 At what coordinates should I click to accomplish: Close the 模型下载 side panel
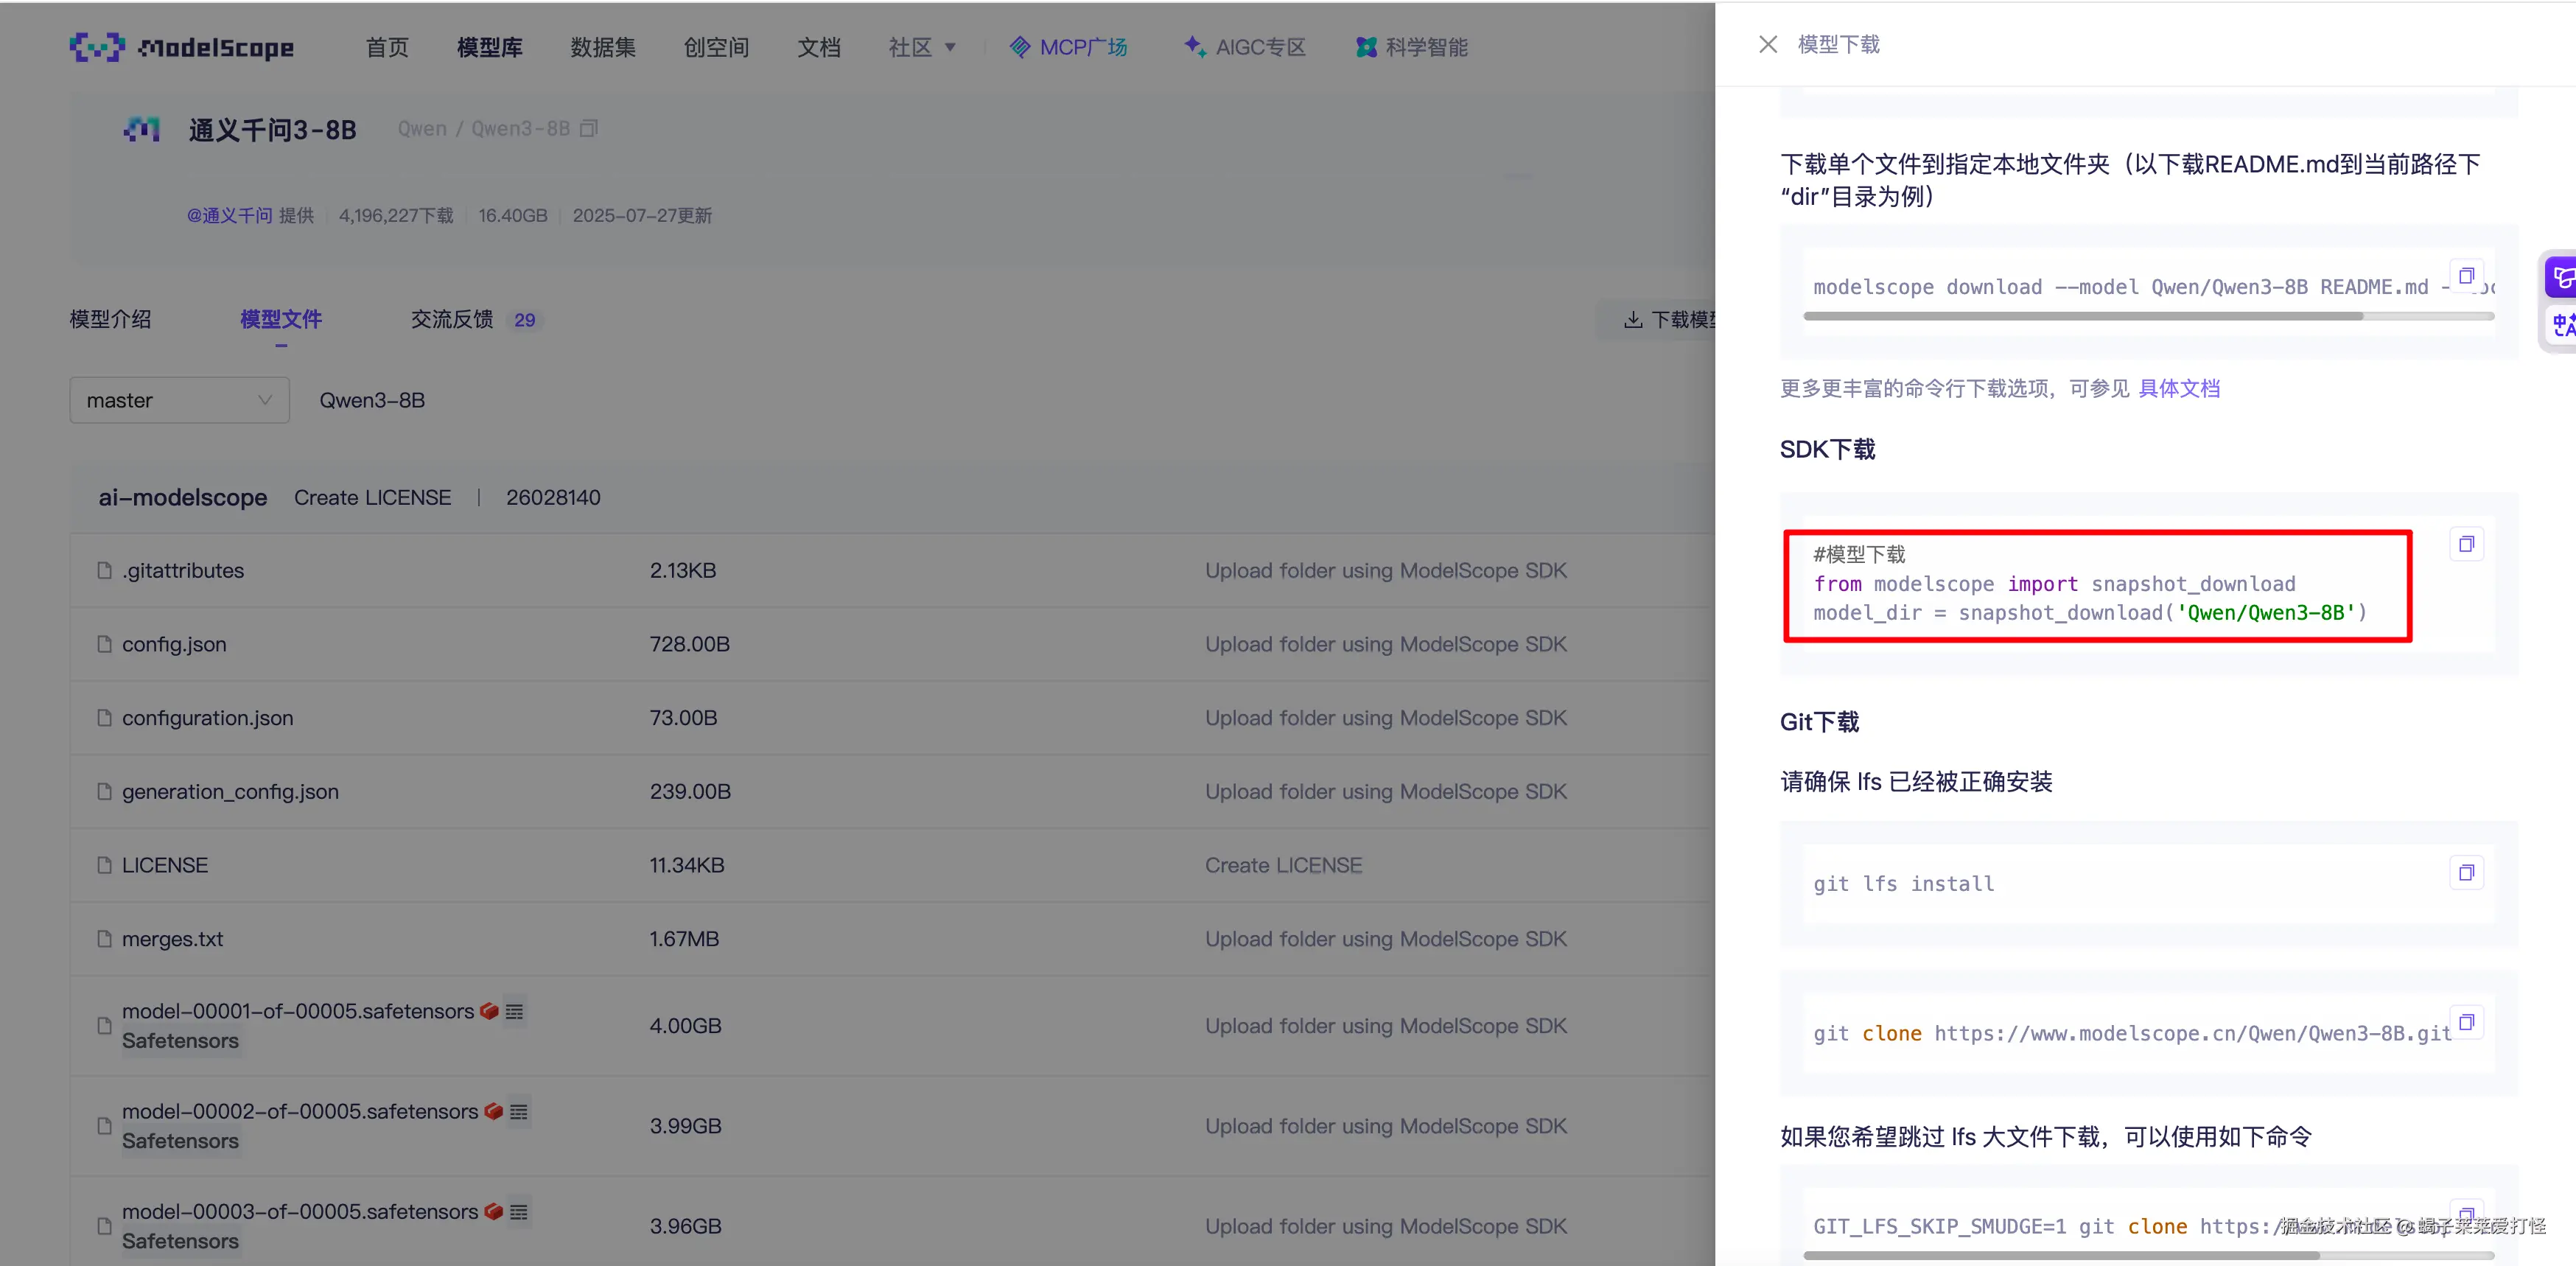(1767, 45)
